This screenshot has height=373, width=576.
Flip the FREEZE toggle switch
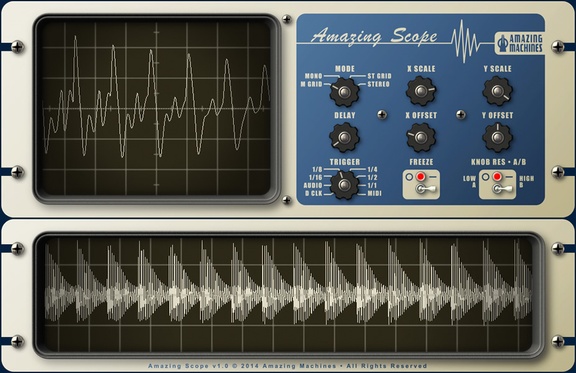[425, 189]
